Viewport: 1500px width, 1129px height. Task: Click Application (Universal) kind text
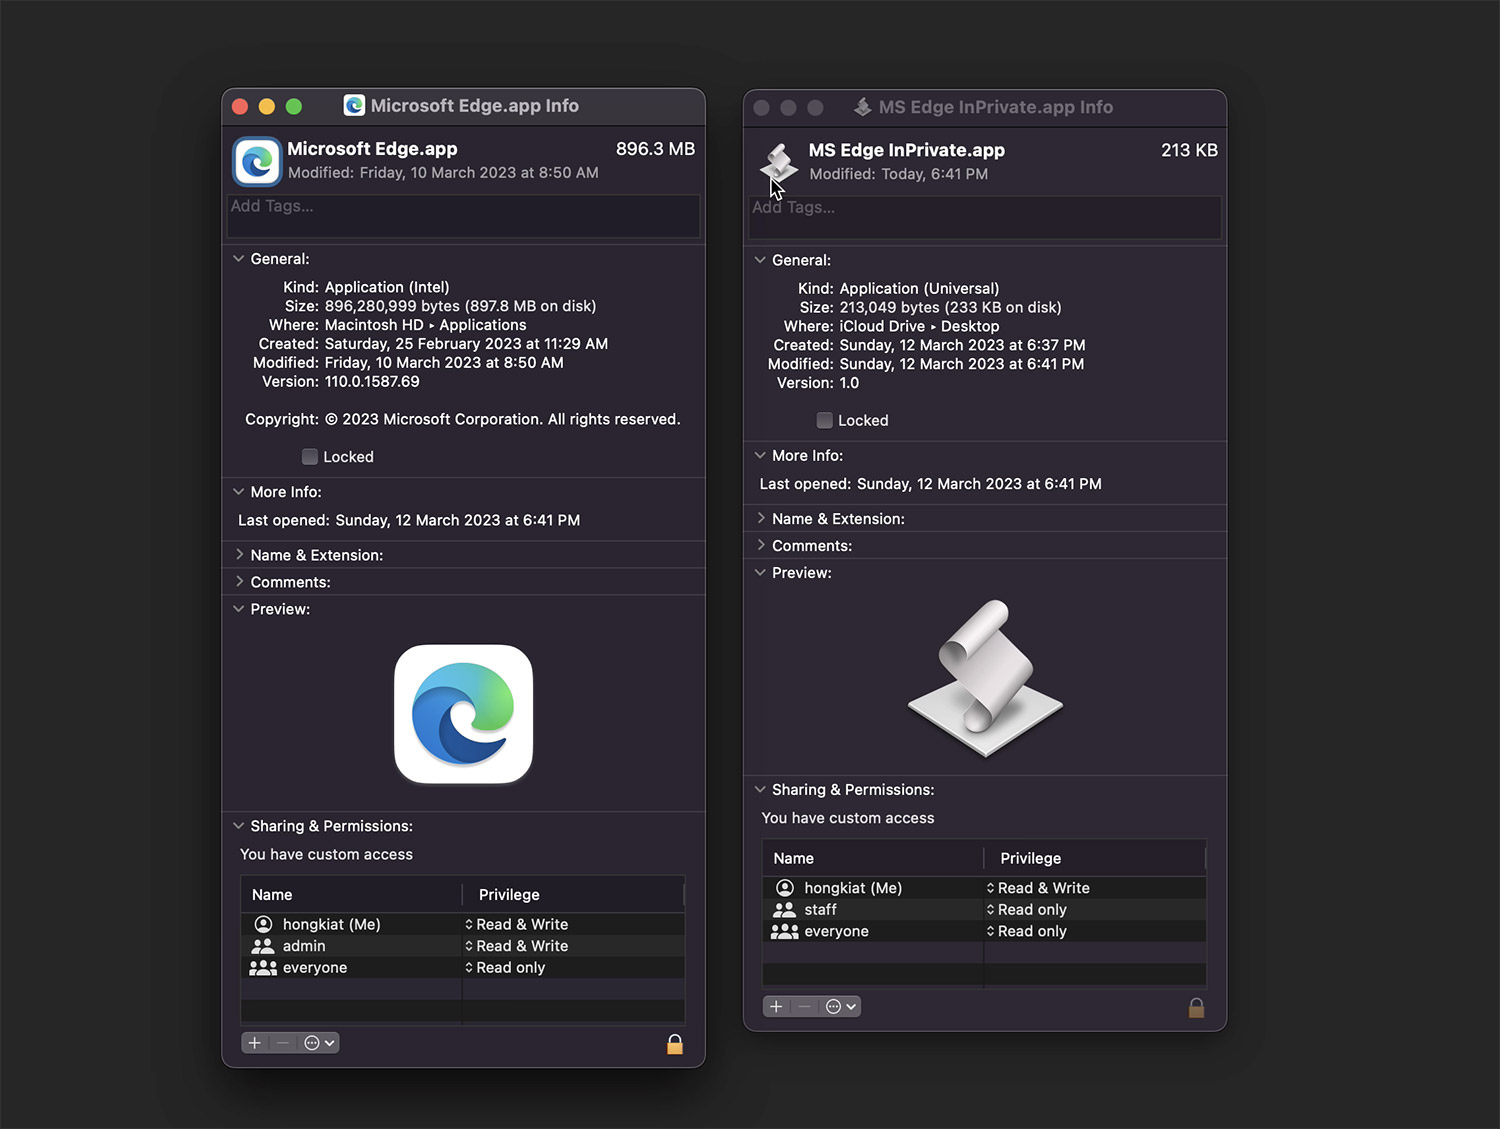point(919,289)
